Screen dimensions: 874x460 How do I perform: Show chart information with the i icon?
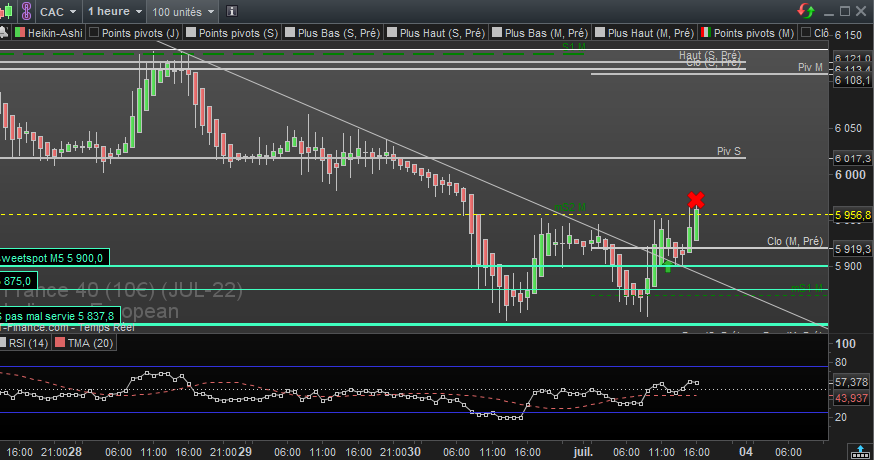point(232,11)
